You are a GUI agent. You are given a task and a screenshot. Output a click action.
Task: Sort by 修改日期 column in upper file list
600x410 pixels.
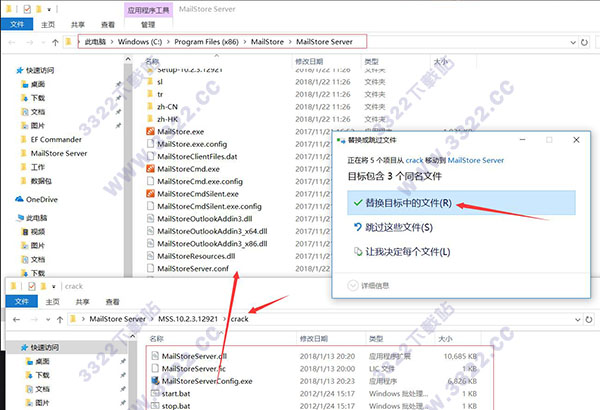pos(309,61)
